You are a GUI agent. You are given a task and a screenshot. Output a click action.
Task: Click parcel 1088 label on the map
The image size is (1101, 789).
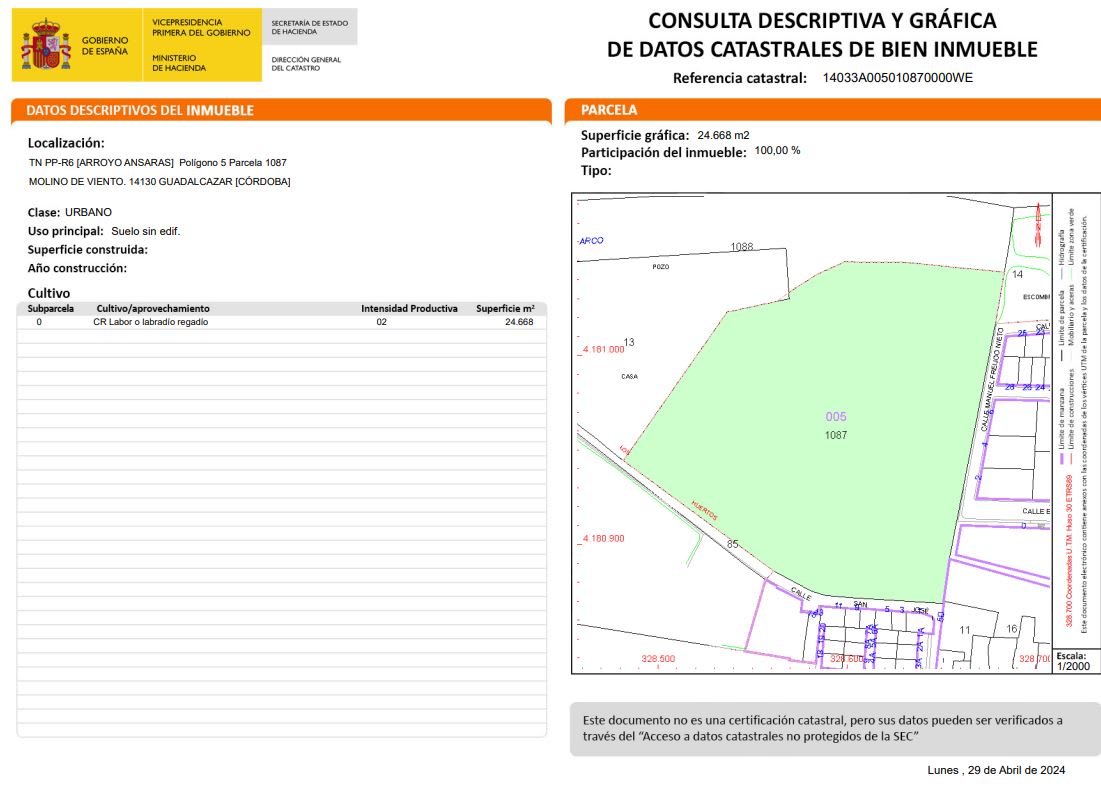click(x=741, y=246)
